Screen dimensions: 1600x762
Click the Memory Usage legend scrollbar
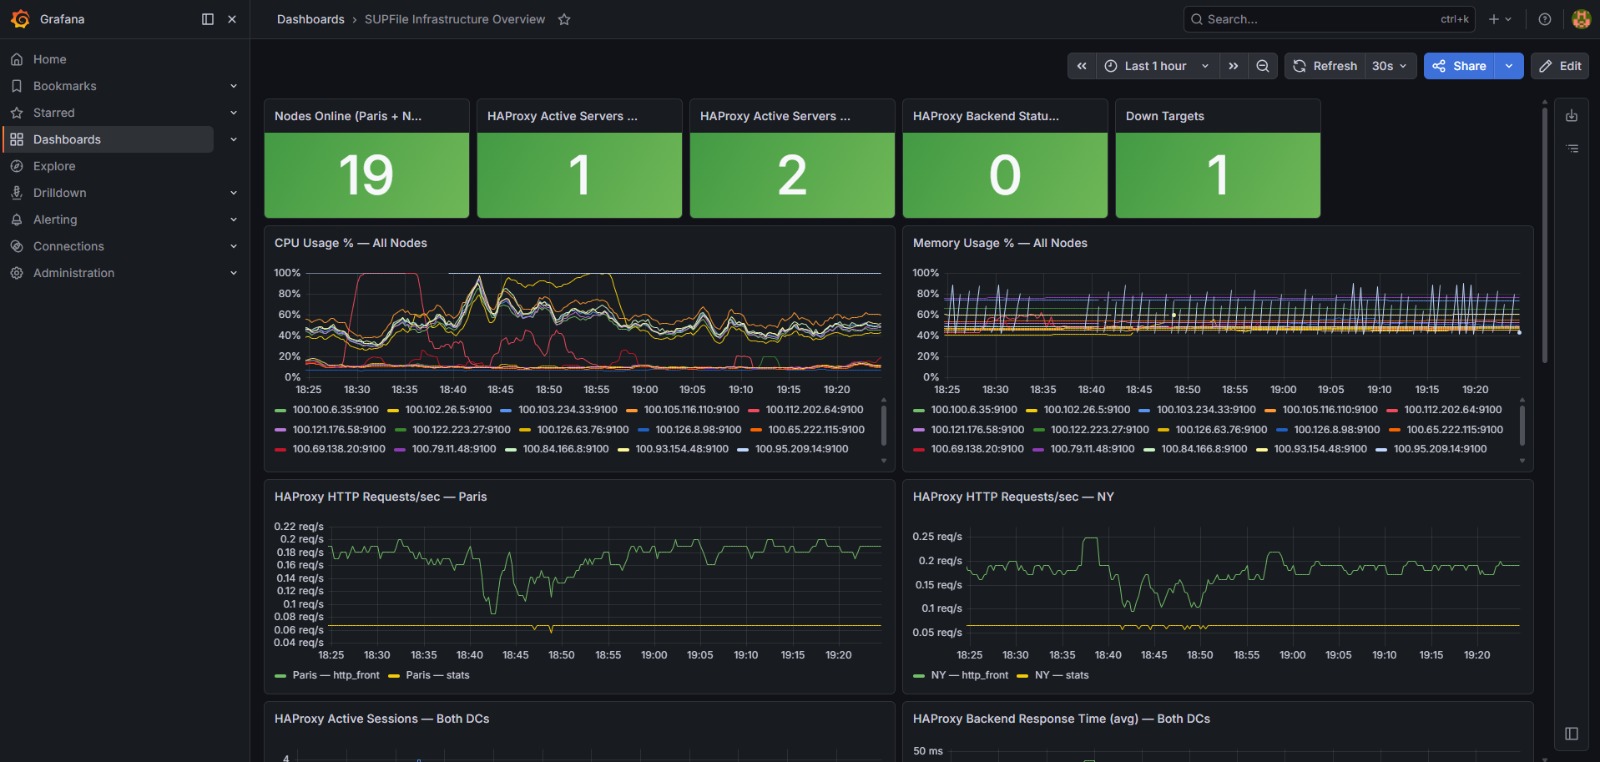point(1522,424)
